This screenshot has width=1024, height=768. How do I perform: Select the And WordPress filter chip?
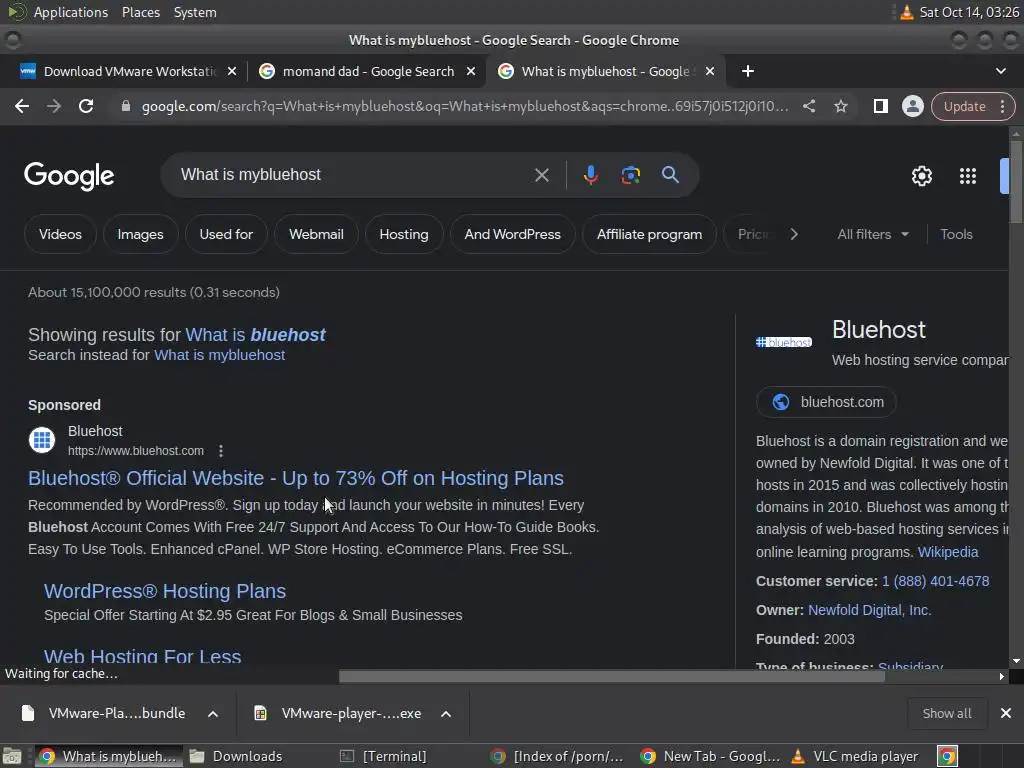[x=513, y=234]
